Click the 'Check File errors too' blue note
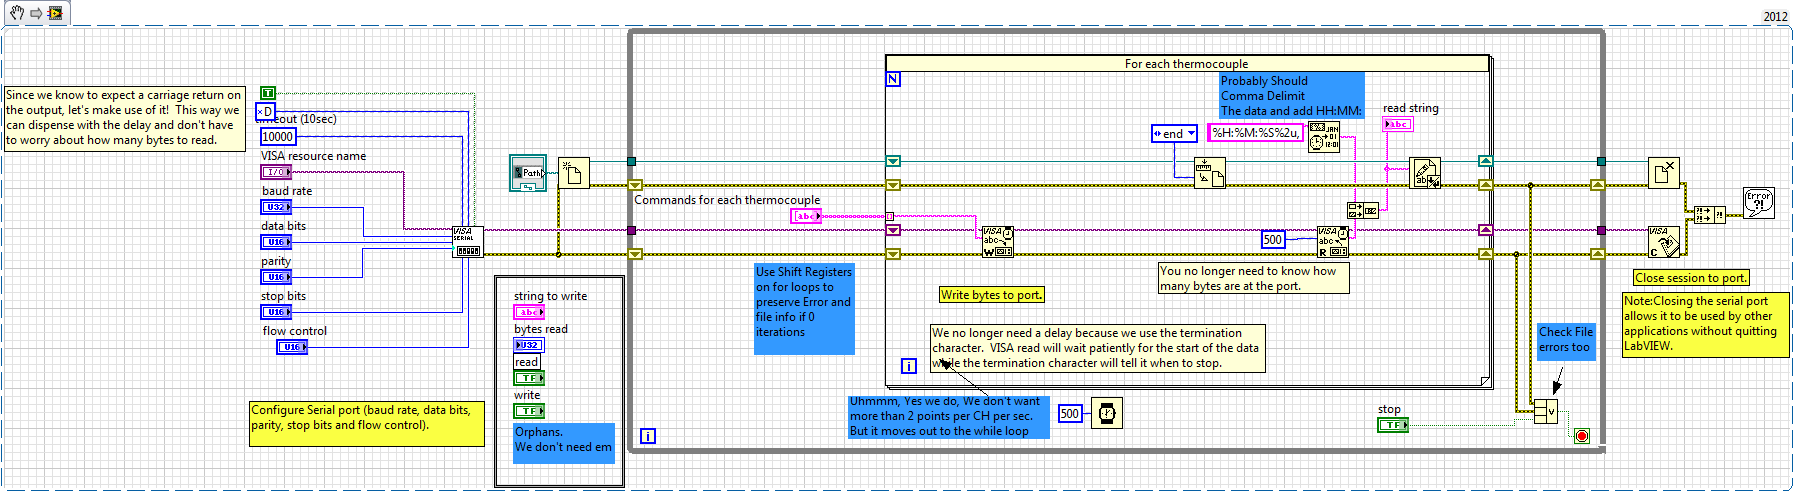The image size is (1794, 492). pos(1566,340)
